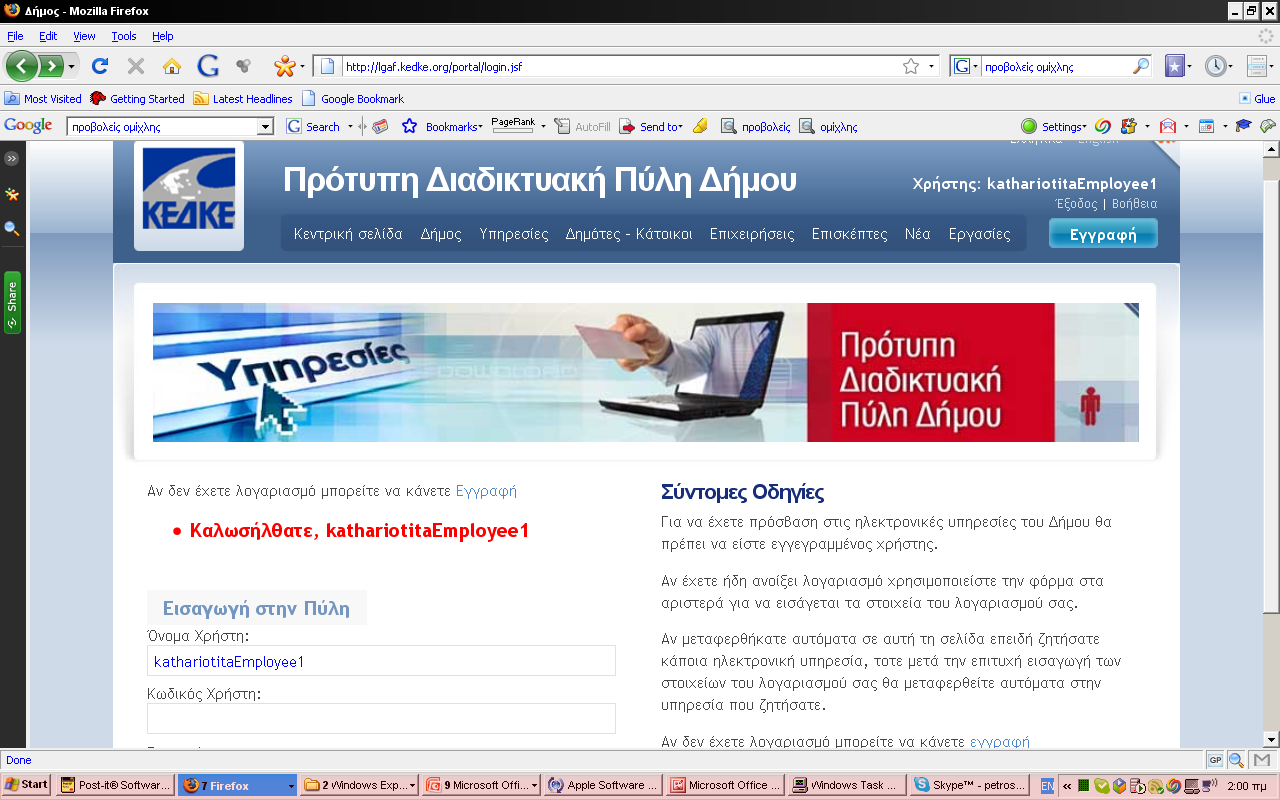Open the Help menu
The height and width of the screenshot is (800, 1280).
163,36
